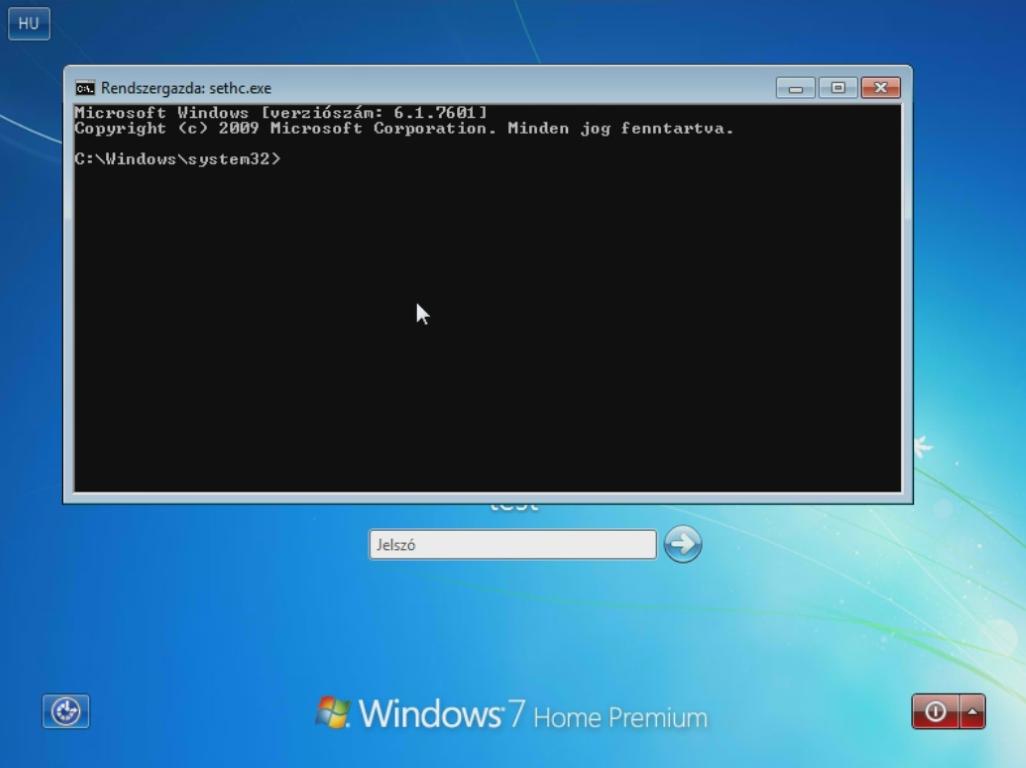
Task: Maximize the command prompt window
Action: point(838,88)
